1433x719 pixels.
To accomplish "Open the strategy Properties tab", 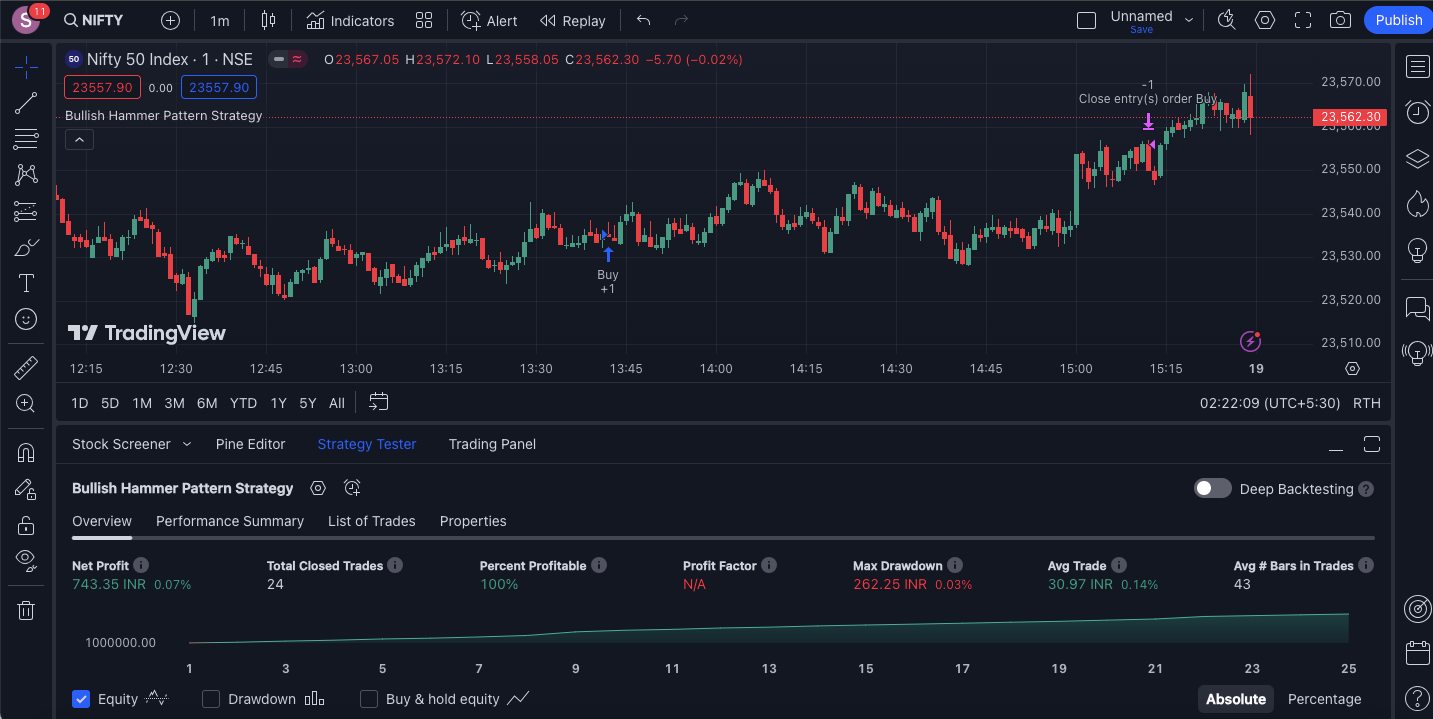I will pos(473,521).
